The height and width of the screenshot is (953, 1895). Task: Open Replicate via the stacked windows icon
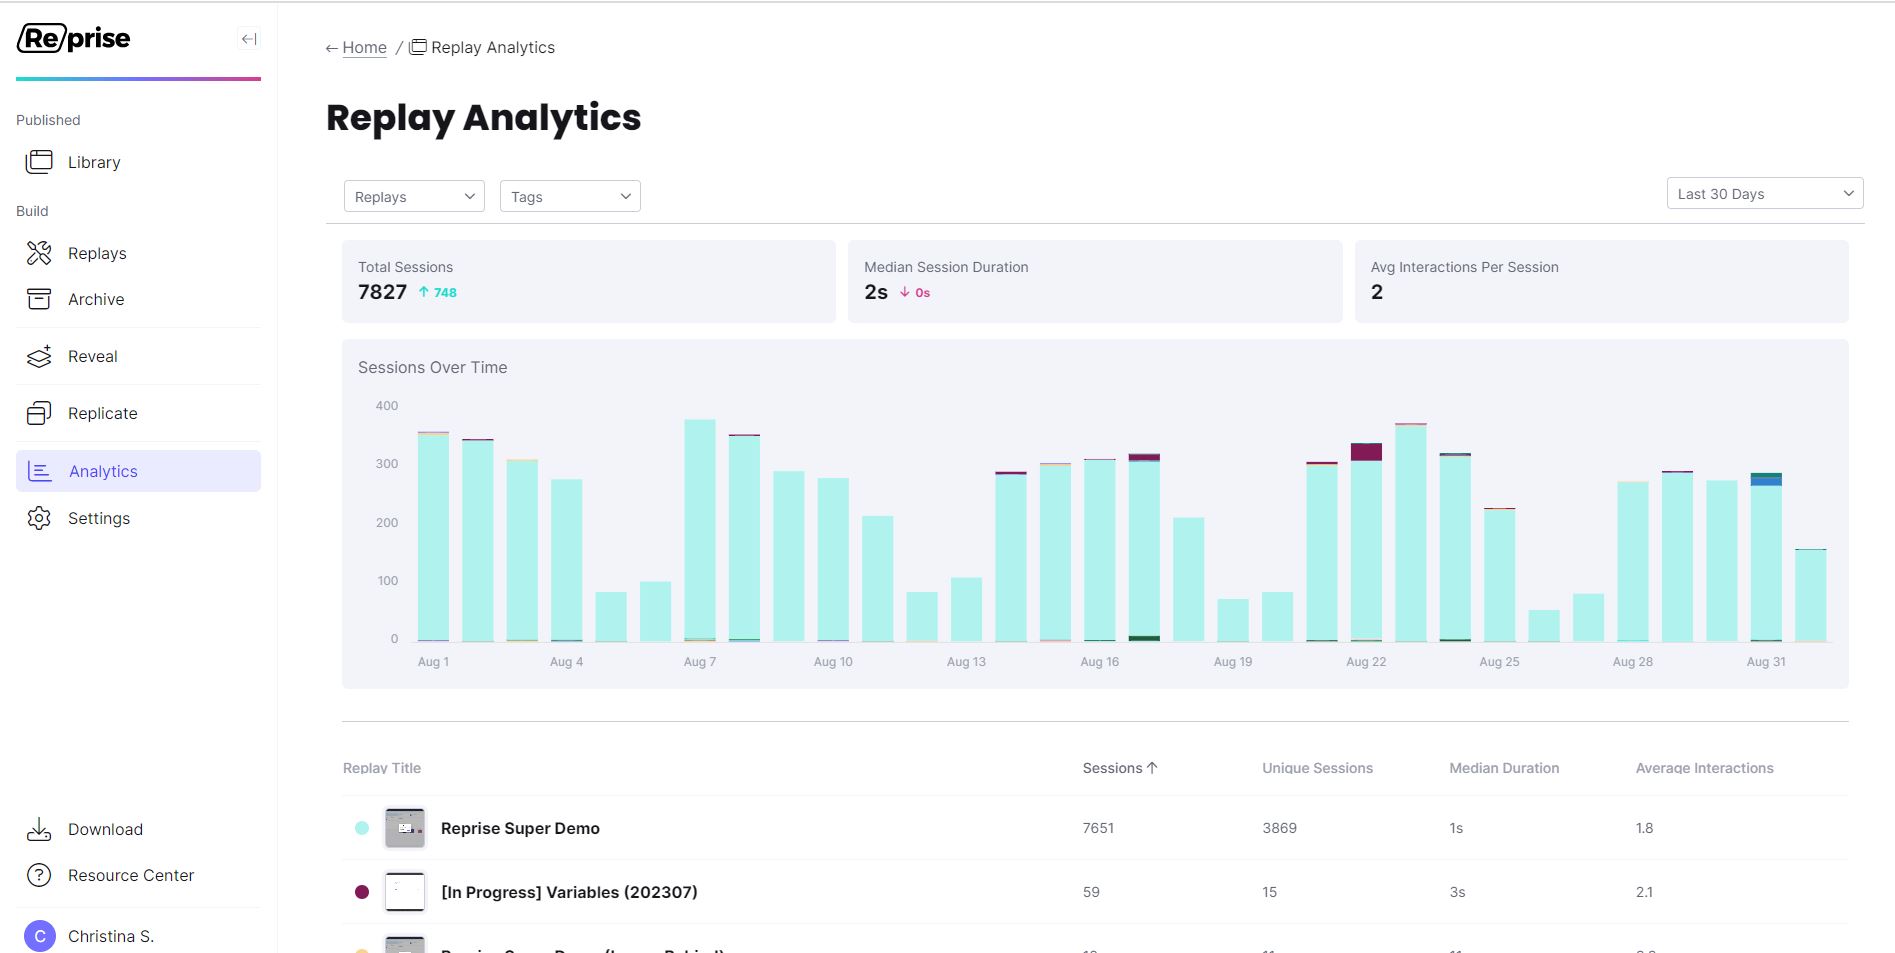tap(39, 413)
